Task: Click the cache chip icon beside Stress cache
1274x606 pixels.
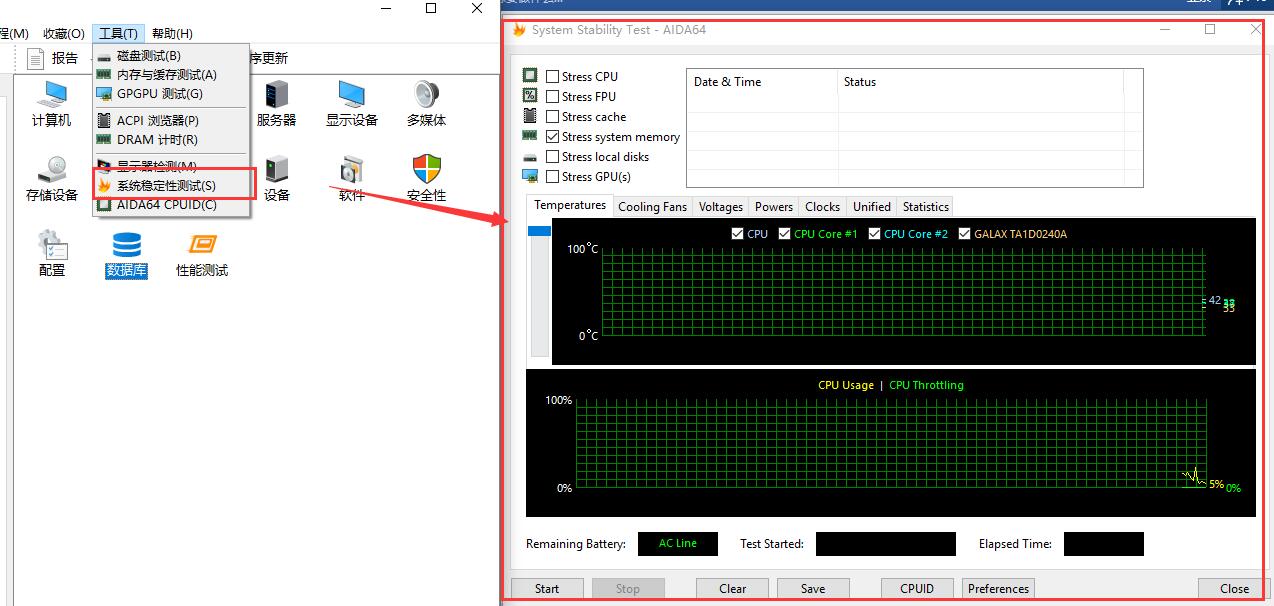Action: 530,116
